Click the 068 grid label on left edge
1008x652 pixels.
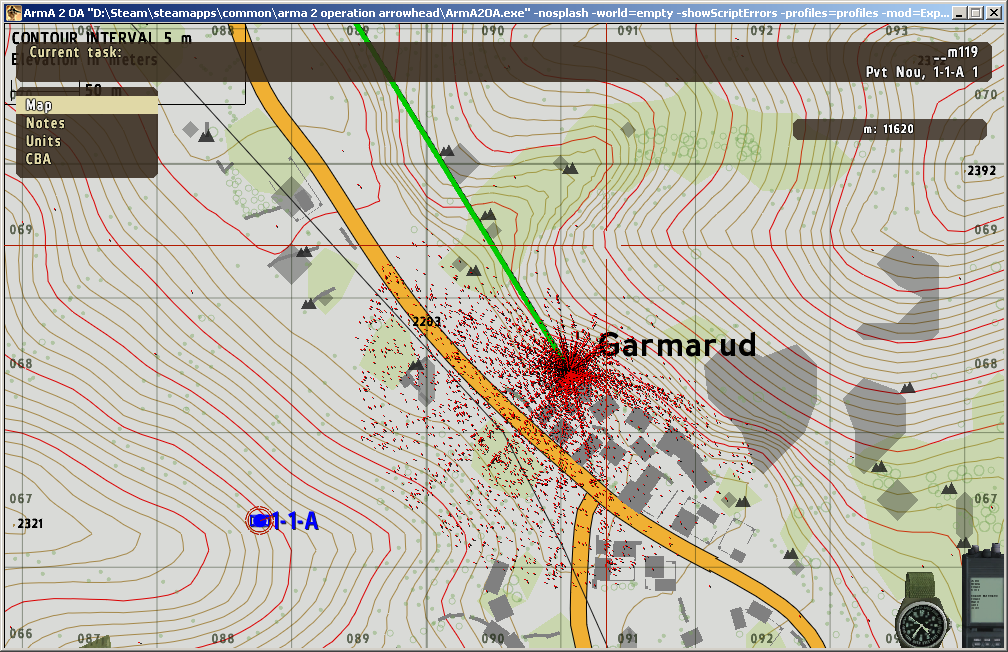point(21,363)
